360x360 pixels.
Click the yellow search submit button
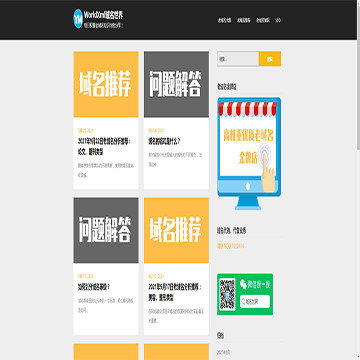(x=270, y=59)
